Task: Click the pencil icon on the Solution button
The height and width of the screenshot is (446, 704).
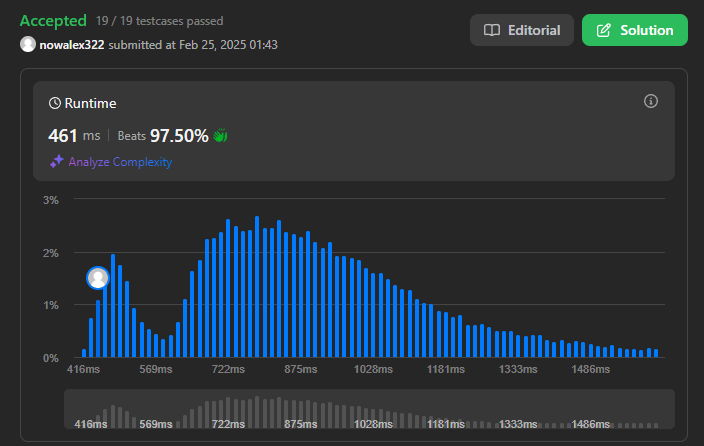Action: coord(604,30)
